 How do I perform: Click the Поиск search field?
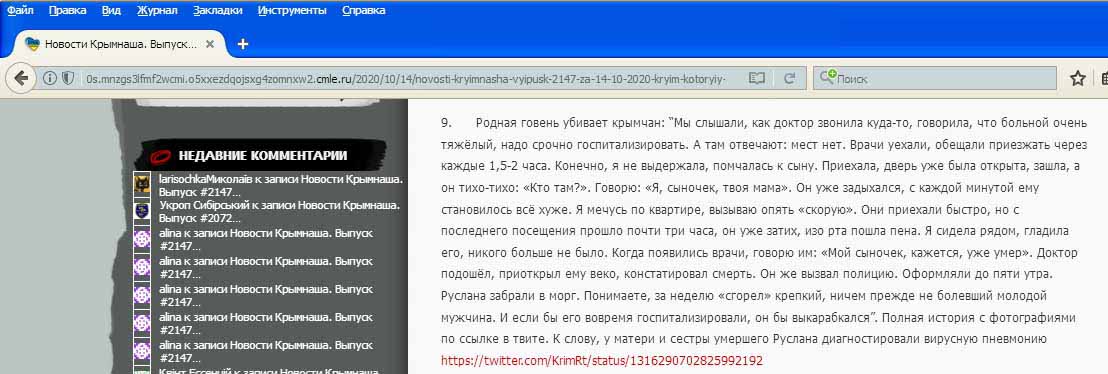[x=934, y=78]
